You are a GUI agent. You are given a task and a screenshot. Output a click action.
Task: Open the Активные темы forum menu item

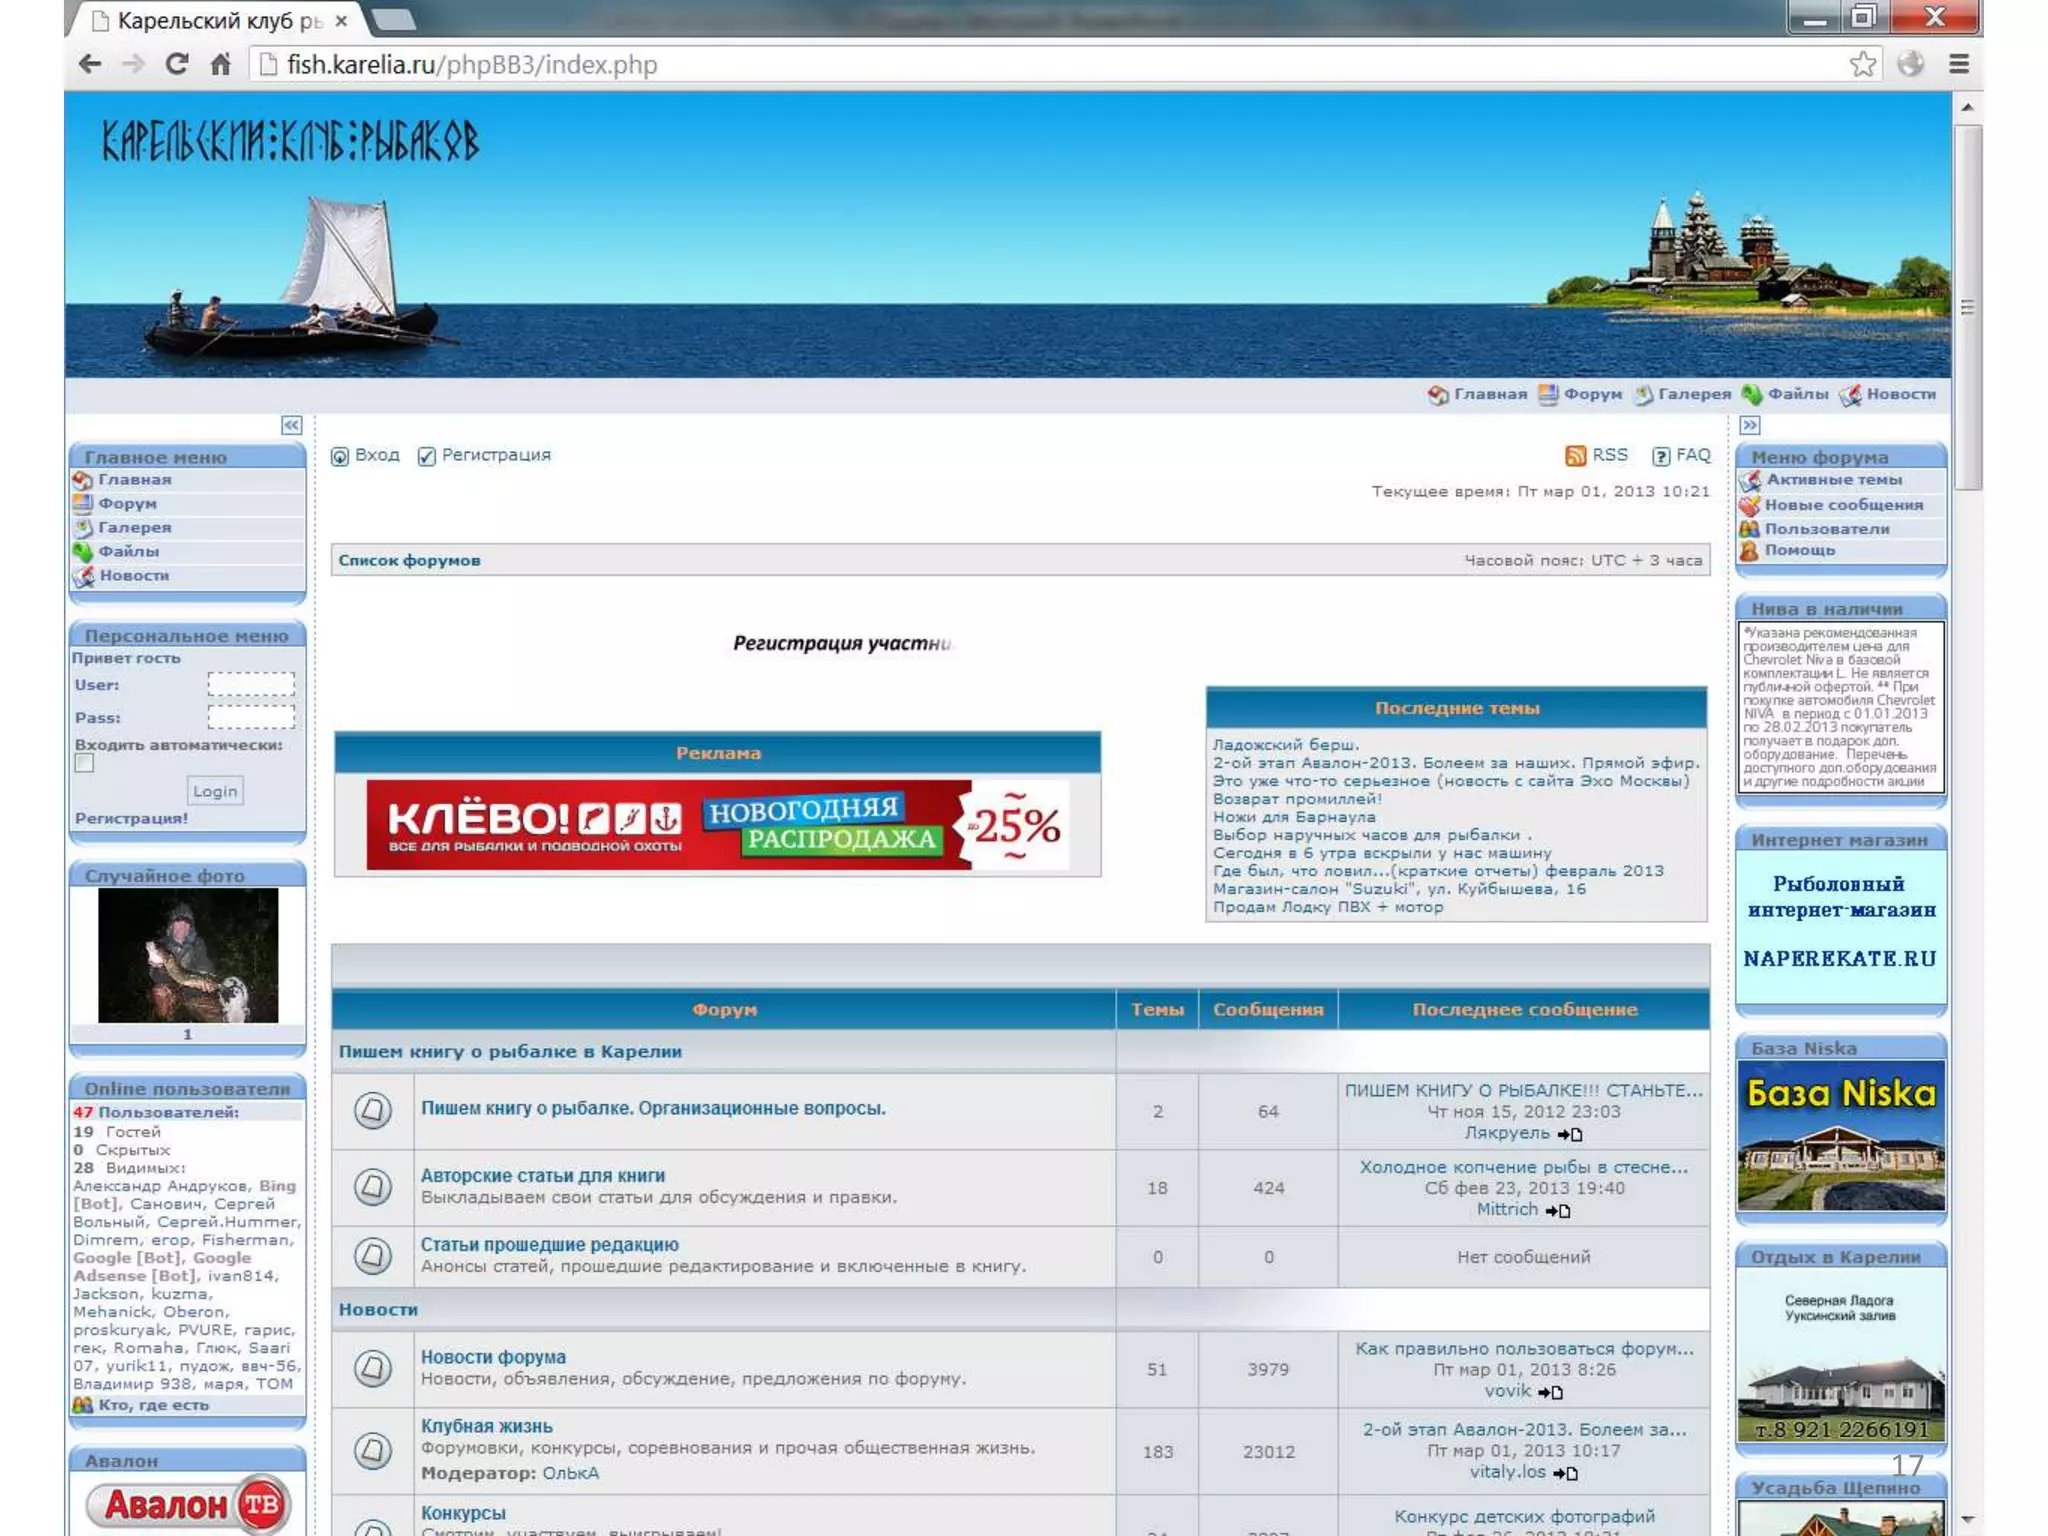[x=1833, y=480]
